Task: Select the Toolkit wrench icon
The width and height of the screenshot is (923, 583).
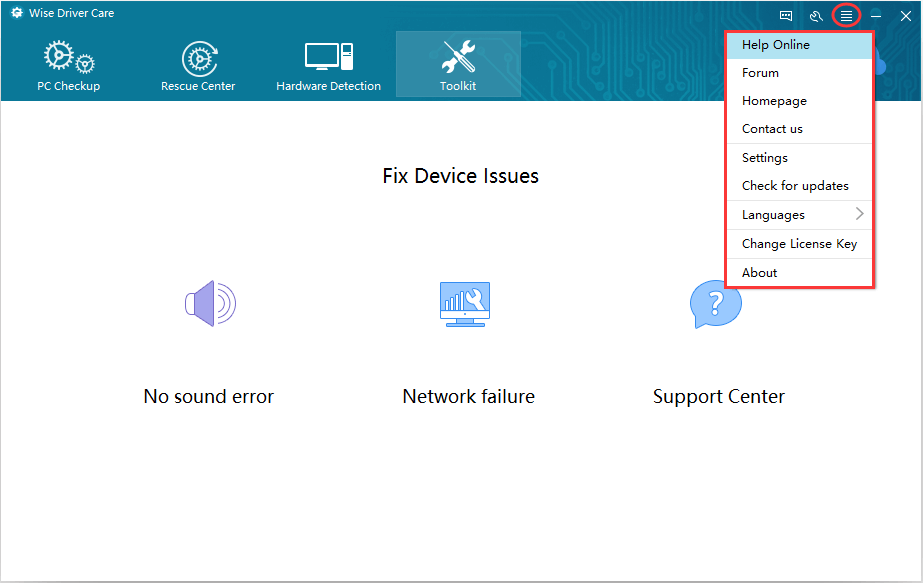Action: (459, 57)
